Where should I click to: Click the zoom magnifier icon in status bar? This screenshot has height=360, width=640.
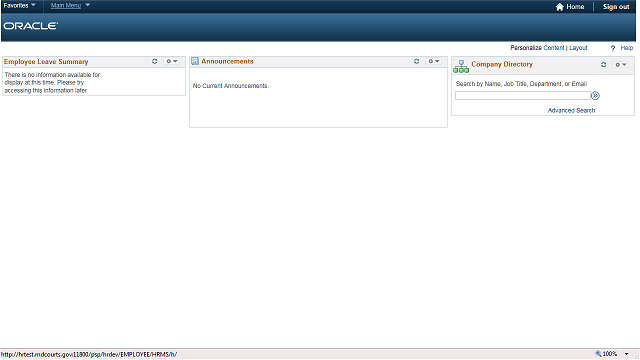point(598,354)
